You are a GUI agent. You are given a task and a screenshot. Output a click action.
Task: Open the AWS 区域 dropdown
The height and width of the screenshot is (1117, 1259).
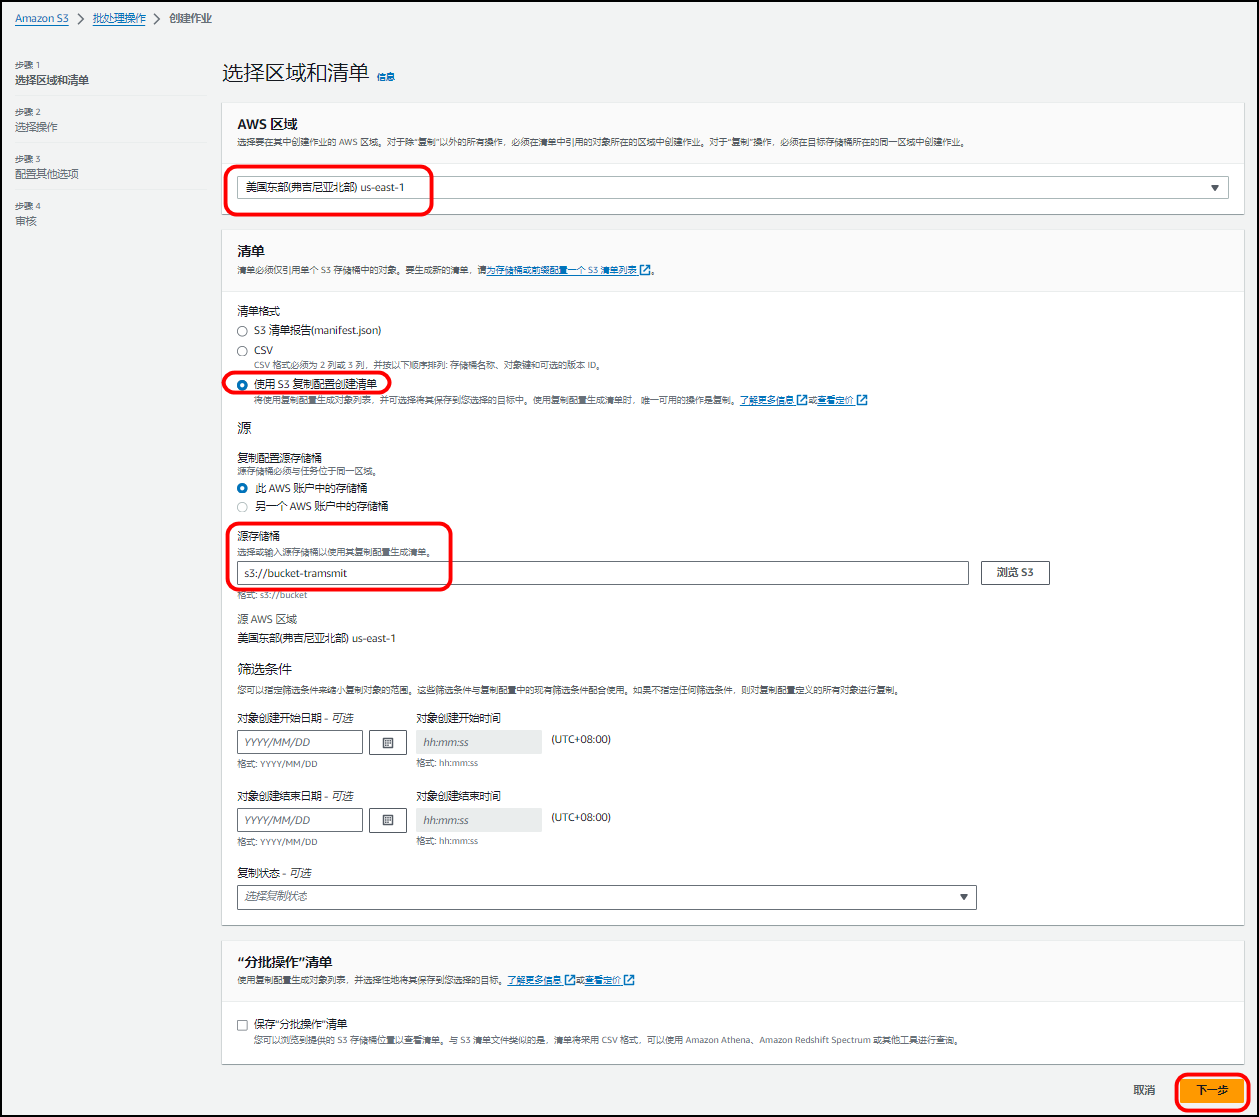click(x=732, y=187)
